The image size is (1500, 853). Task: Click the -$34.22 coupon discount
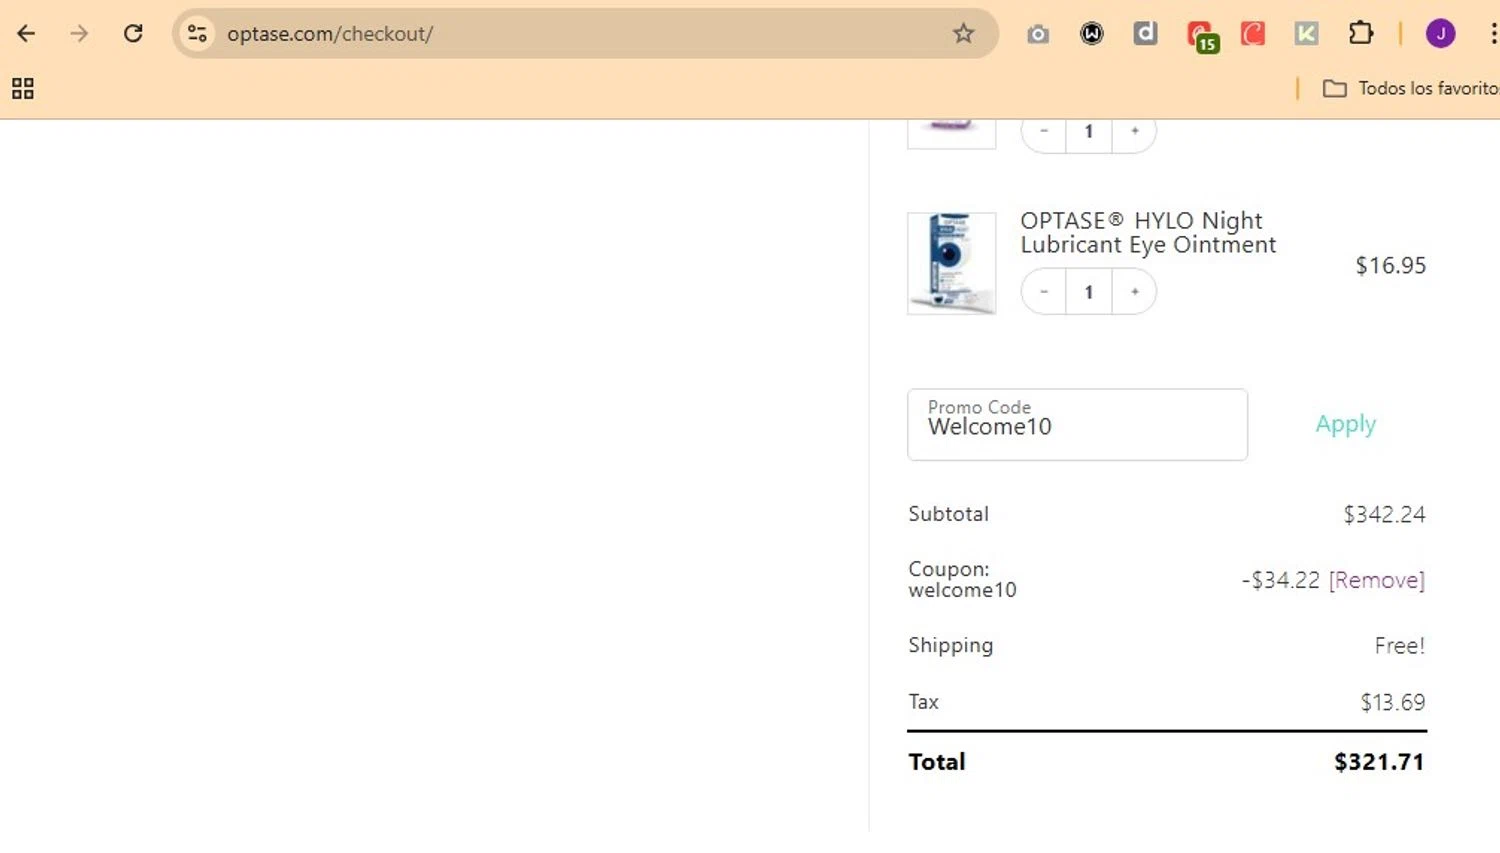(1280, 580)
